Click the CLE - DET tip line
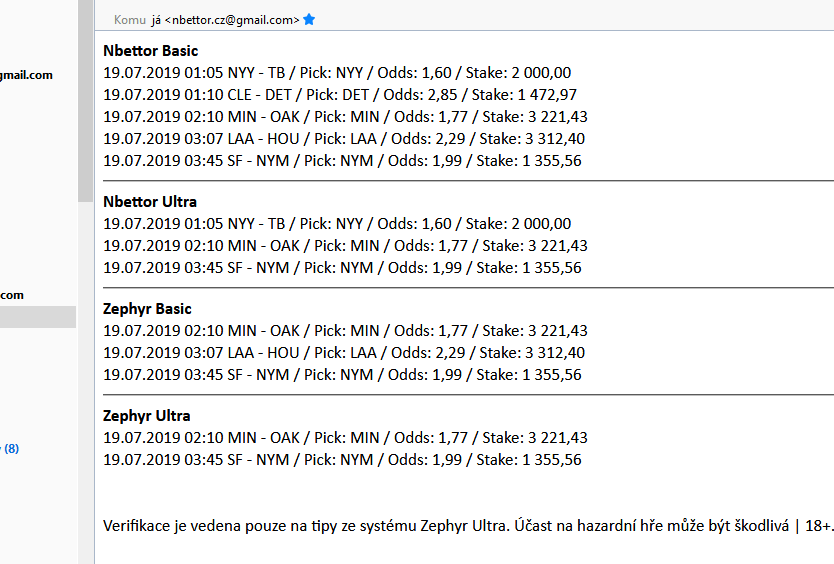The height and width of the screenshot is (564, 834). point(340,95)
